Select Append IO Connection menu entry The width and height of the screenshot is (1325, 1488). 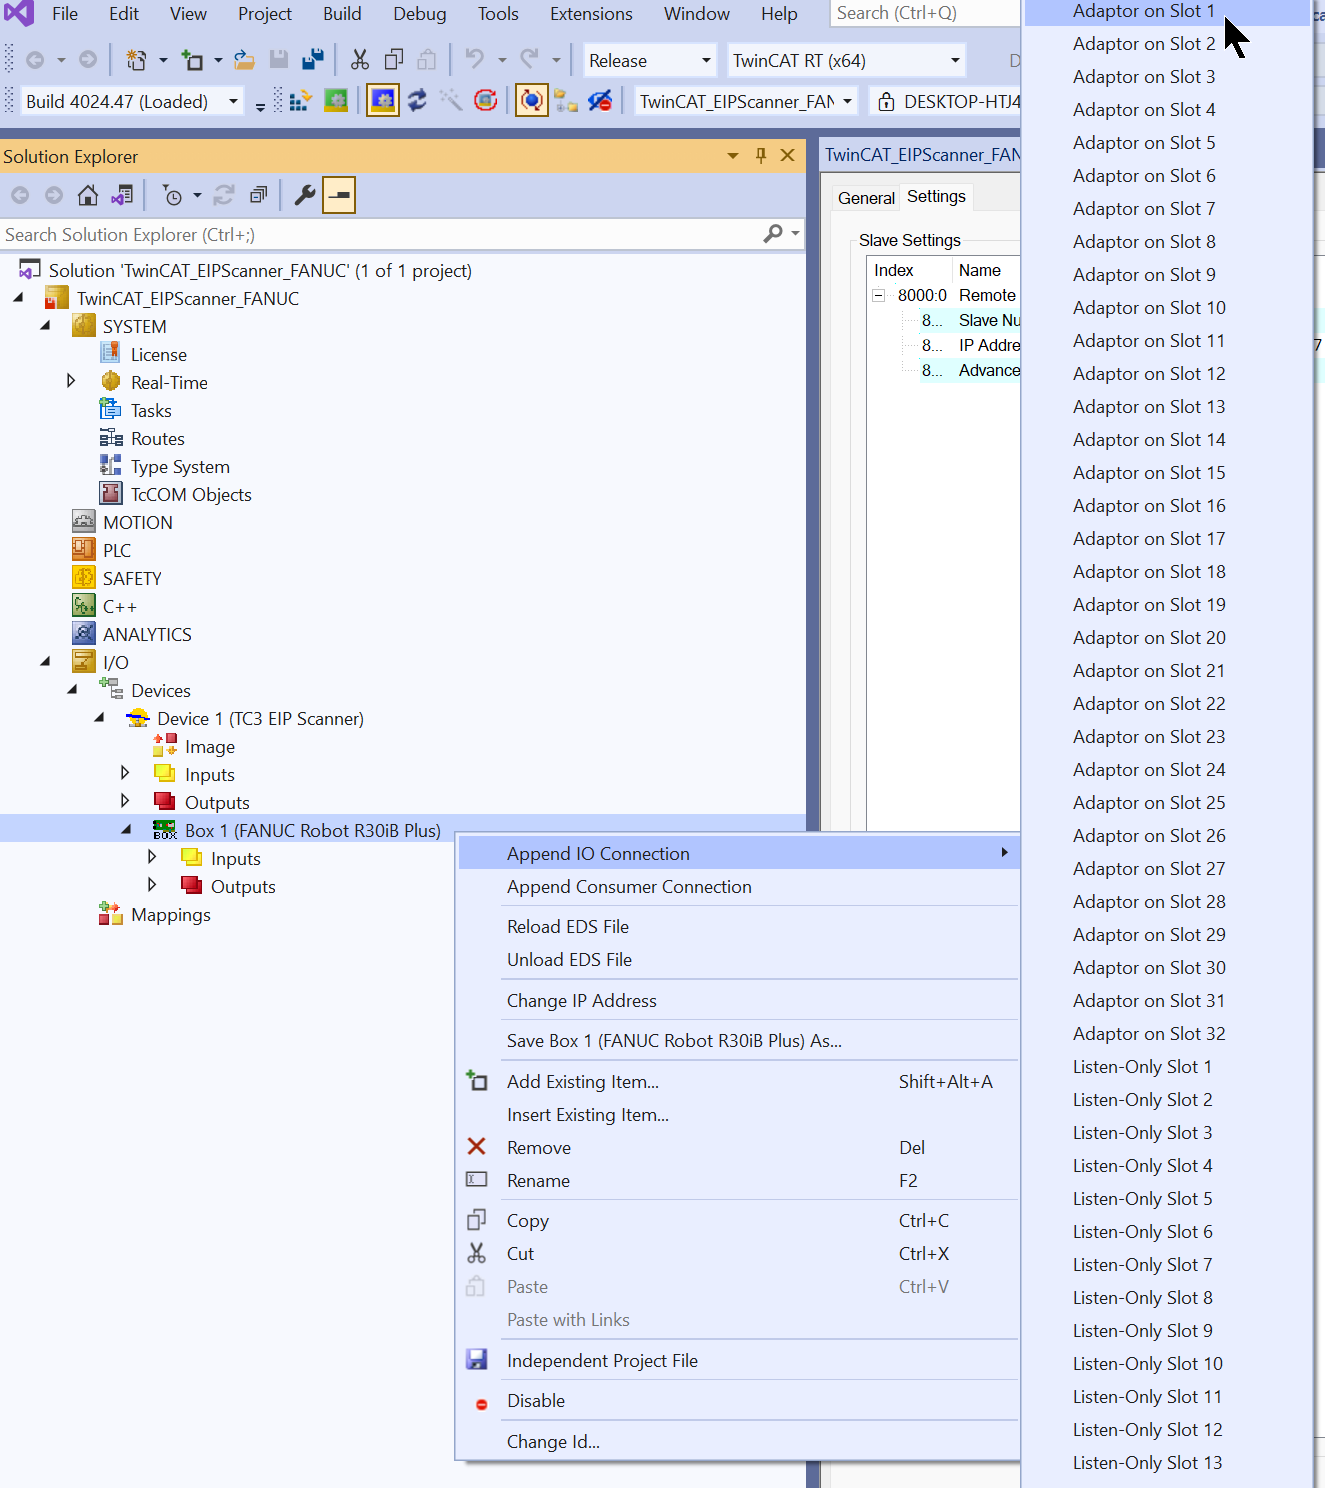pos(738,853)
